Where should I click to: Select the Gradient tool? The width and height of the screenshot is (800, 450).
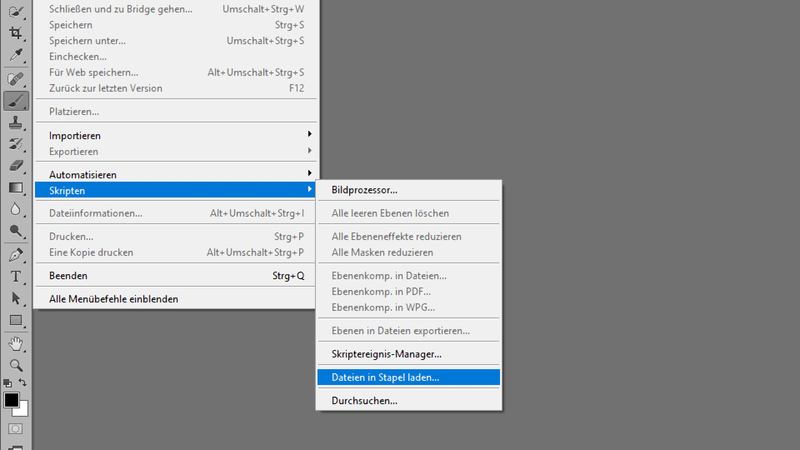(x=16, y=188)
